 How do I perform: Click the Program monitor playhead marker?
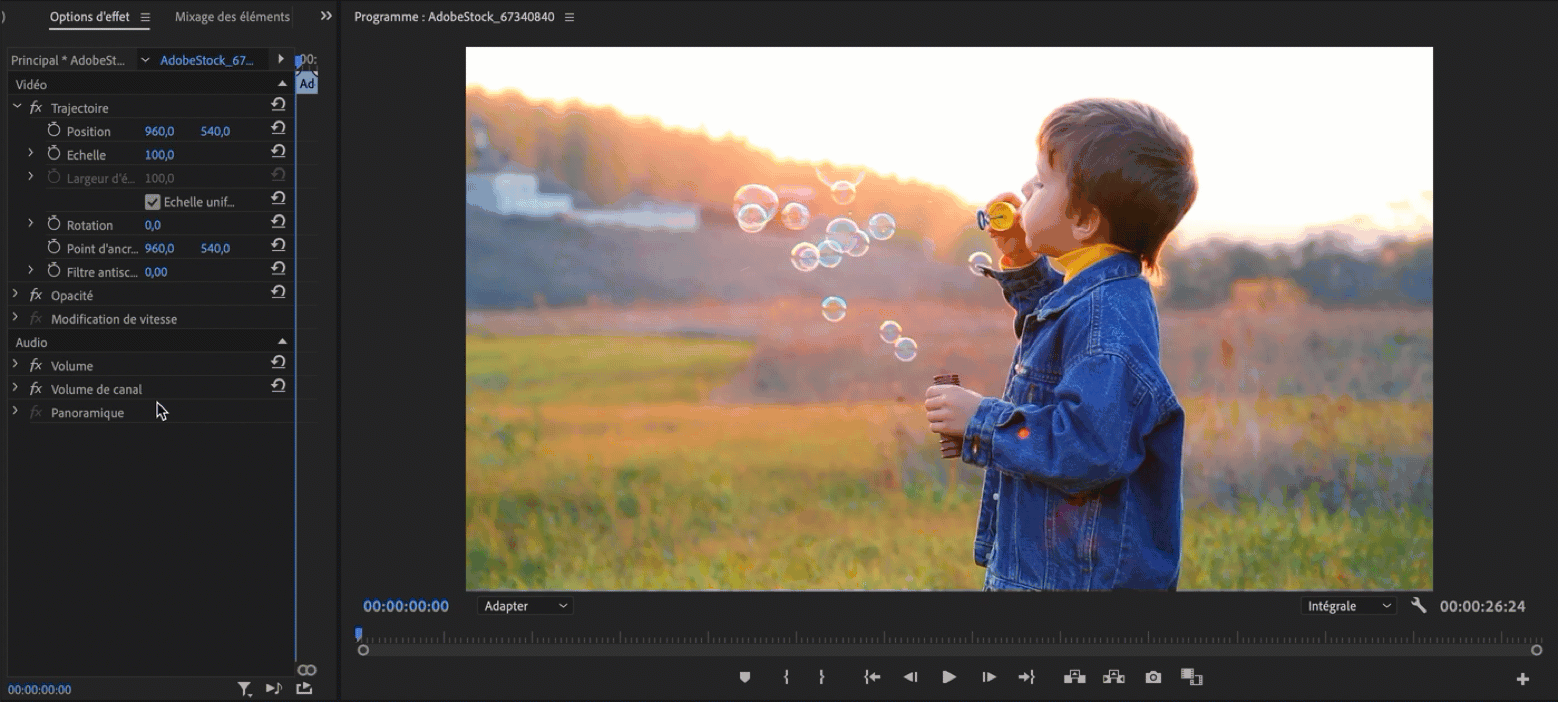pos(359,634)
